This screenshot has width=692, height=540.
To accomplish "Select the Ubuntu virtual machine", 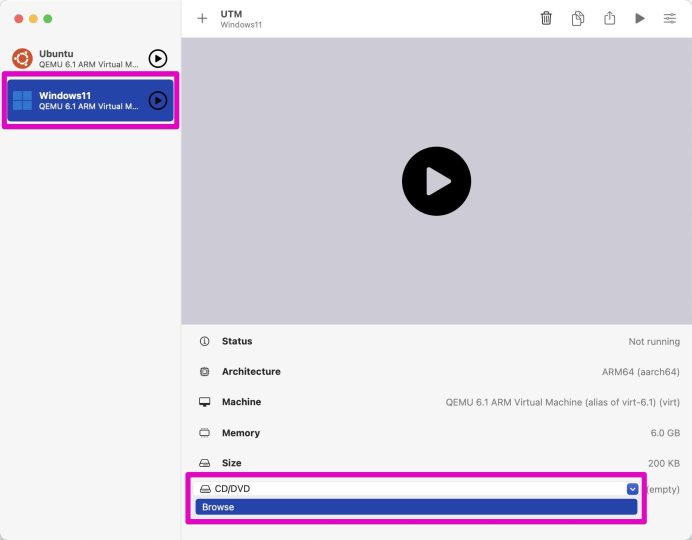I will coord(90,58).
